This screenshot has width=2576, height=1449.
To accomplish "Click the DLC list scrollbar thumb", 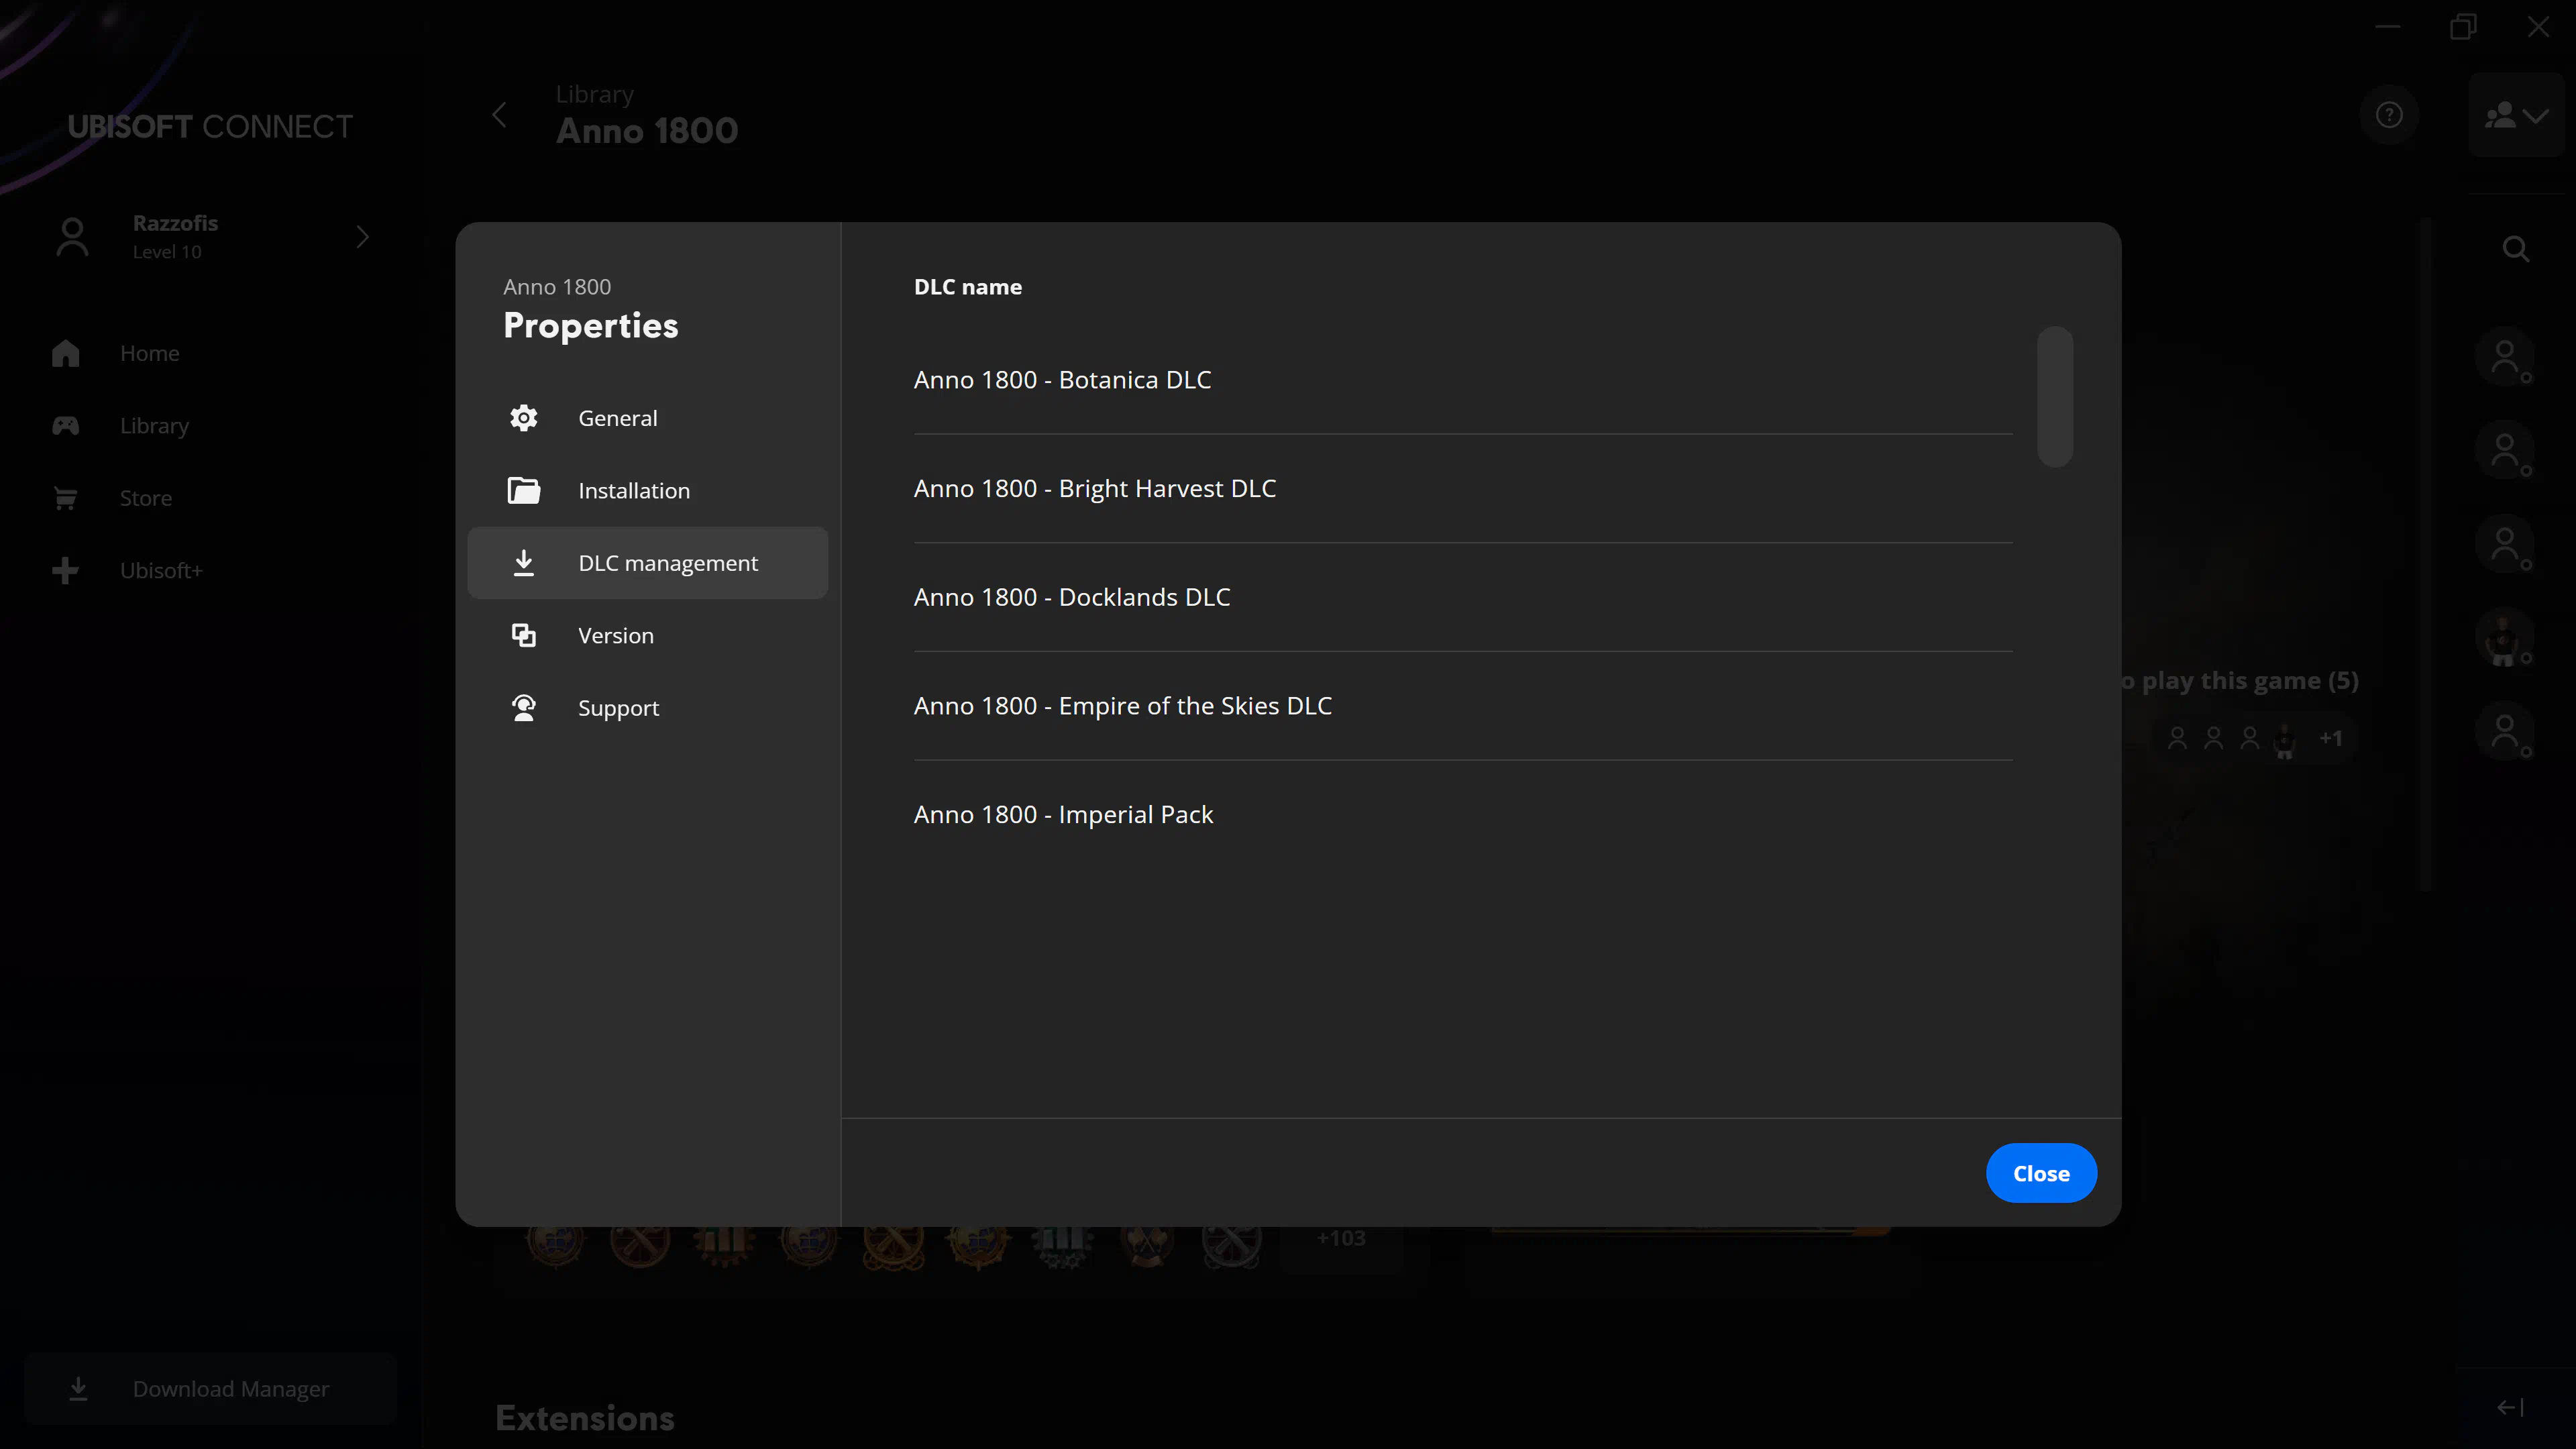I will (x=2054, y=396).
